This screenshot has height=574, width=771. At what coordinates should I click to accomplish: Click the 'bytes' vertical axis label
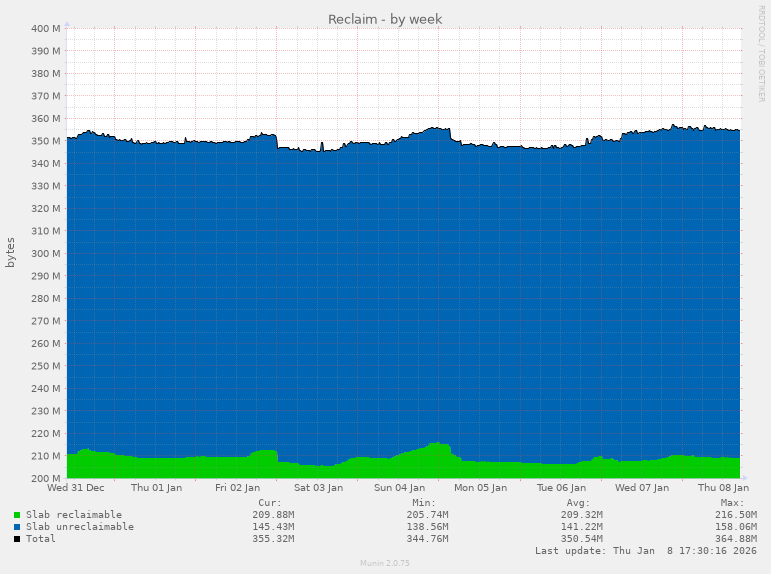click(11, 252)
